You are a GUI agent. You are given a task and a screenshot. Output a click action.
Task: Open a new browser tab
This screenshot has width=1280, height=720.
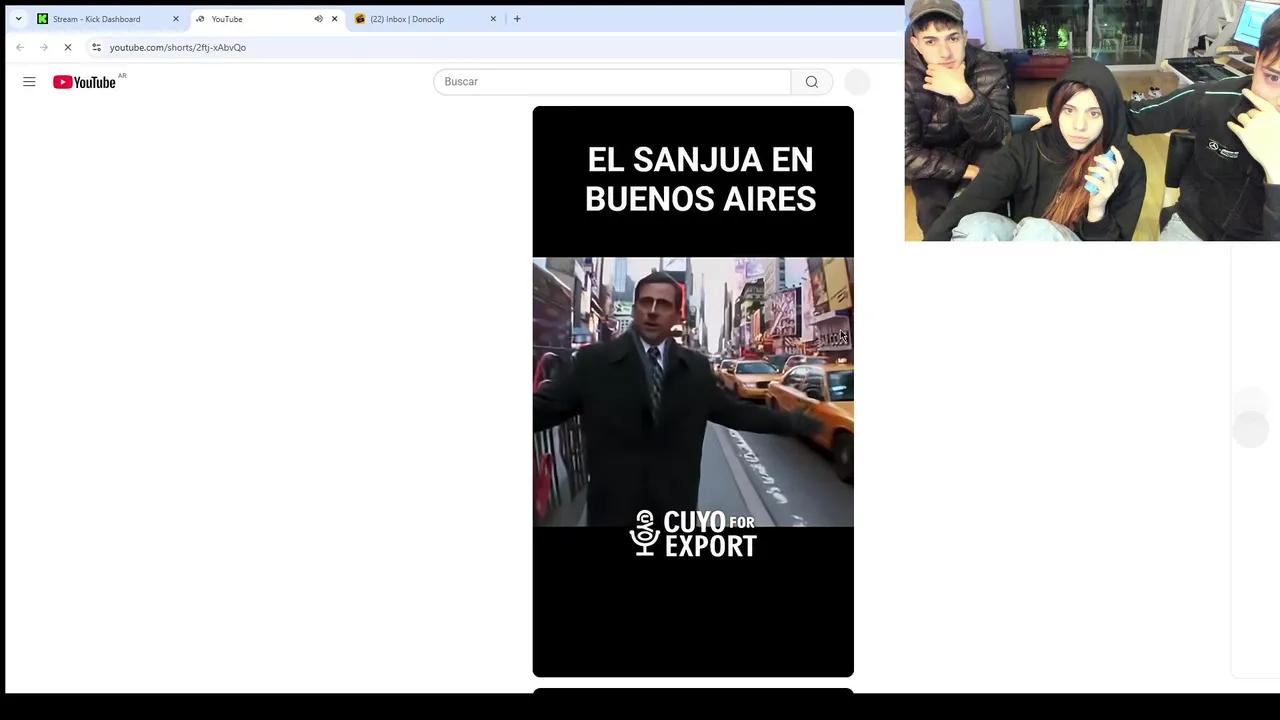[x=517, y=19]
